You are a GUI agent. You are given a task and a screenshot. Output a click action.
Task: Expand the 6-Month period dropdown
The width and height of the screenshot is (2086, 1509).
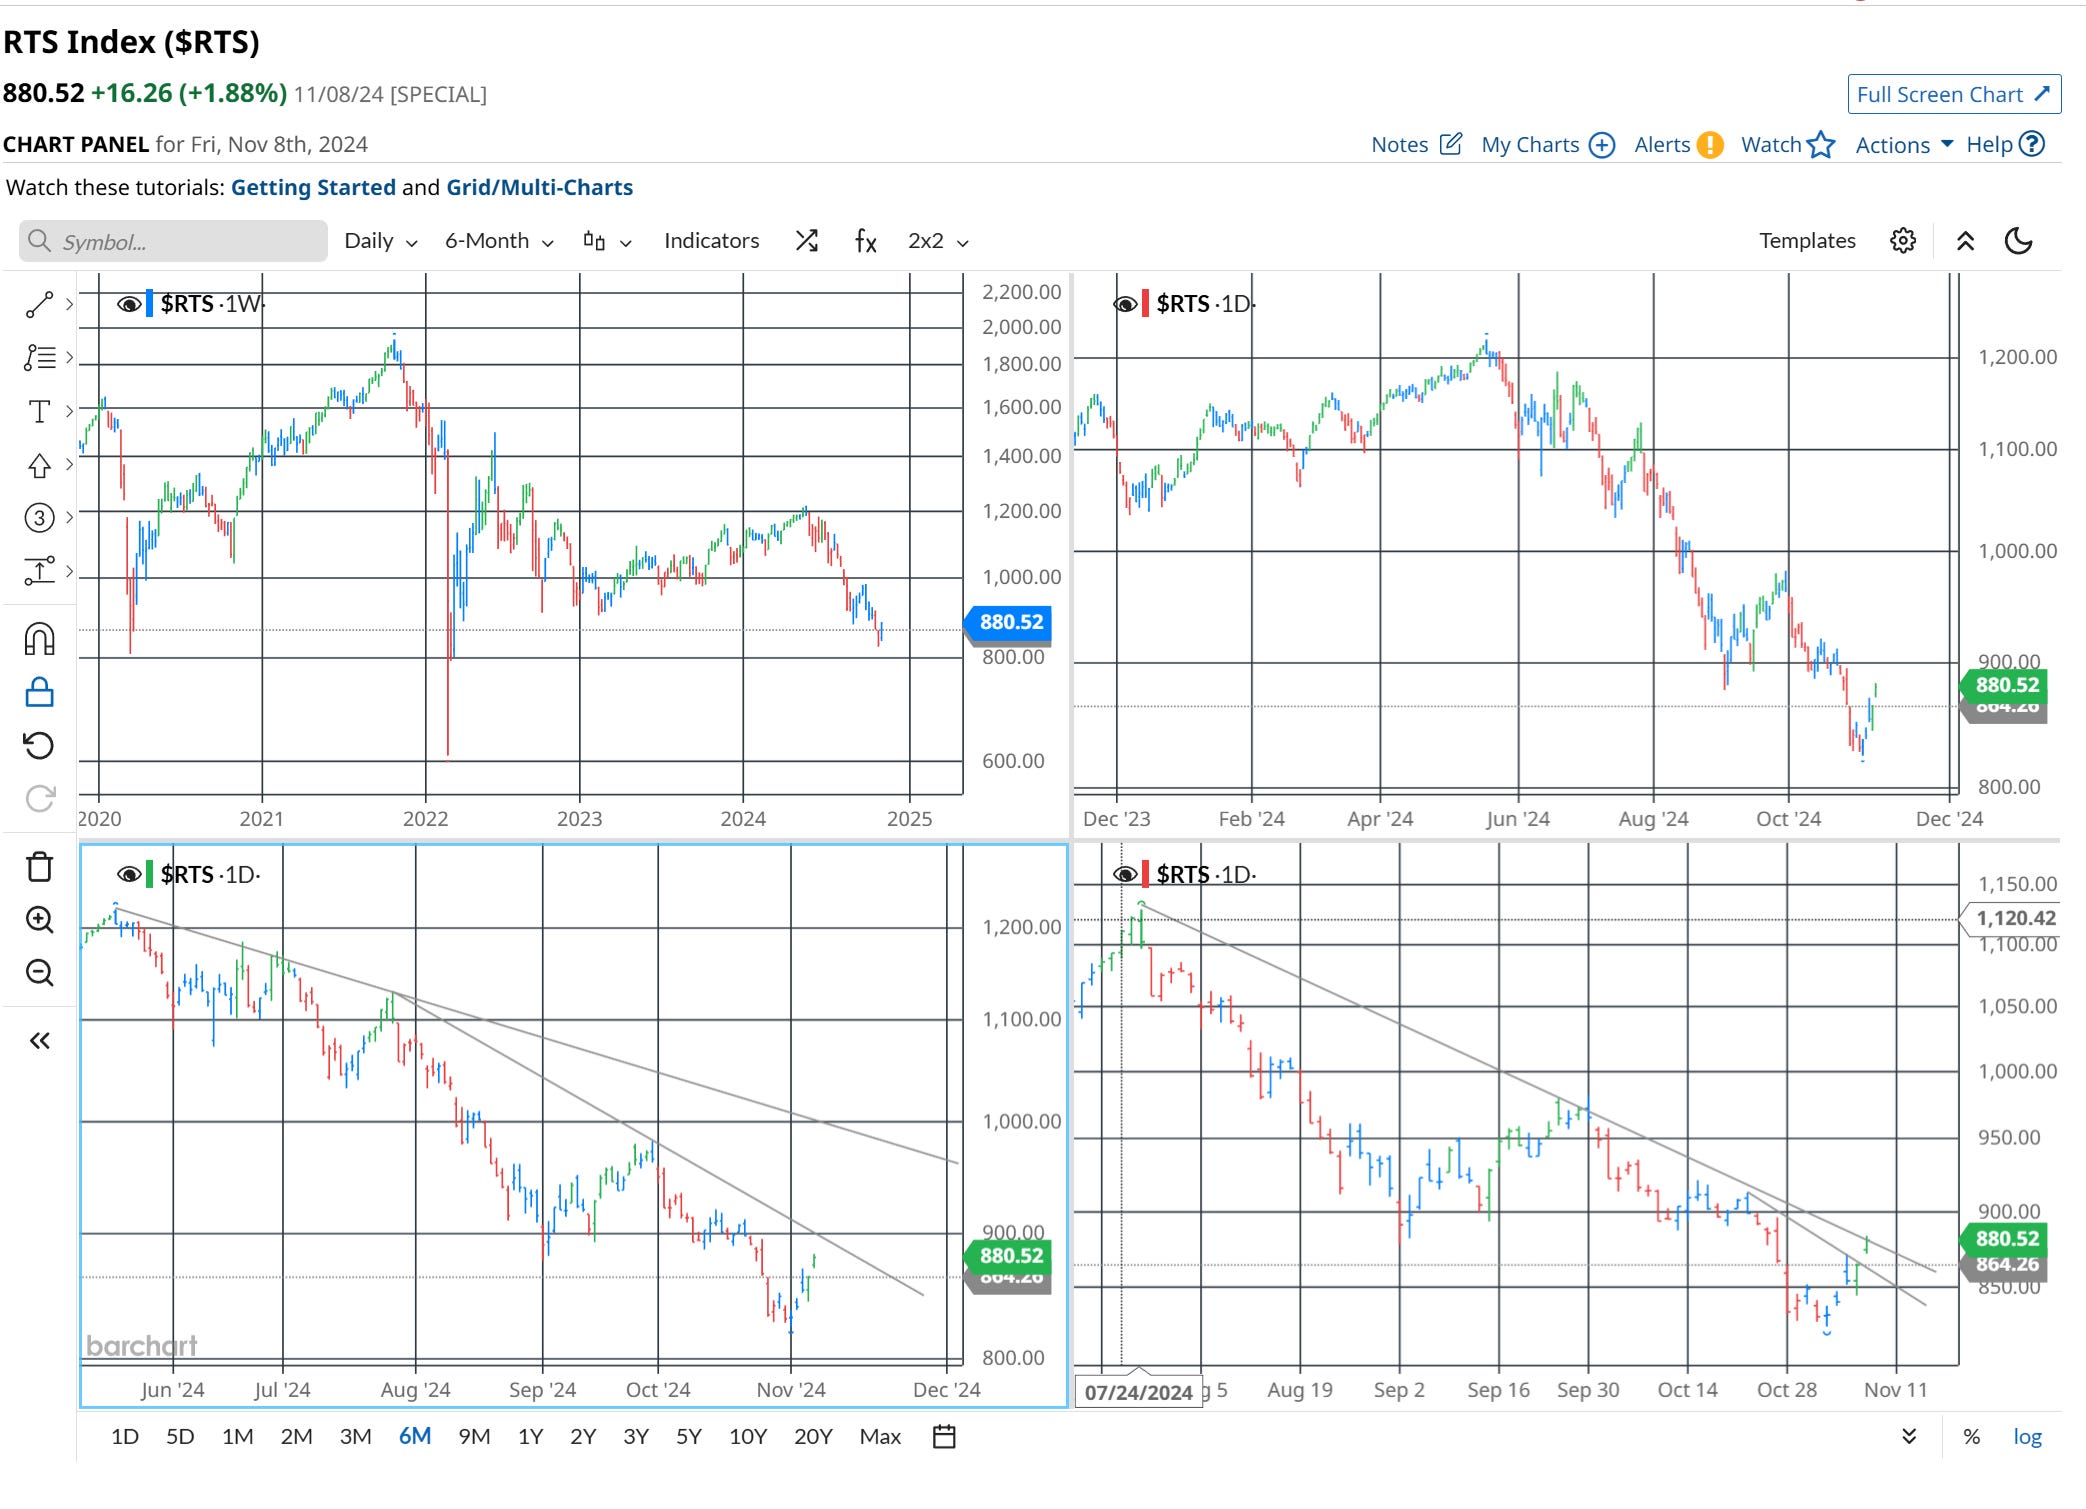click(x=498, y=241)
